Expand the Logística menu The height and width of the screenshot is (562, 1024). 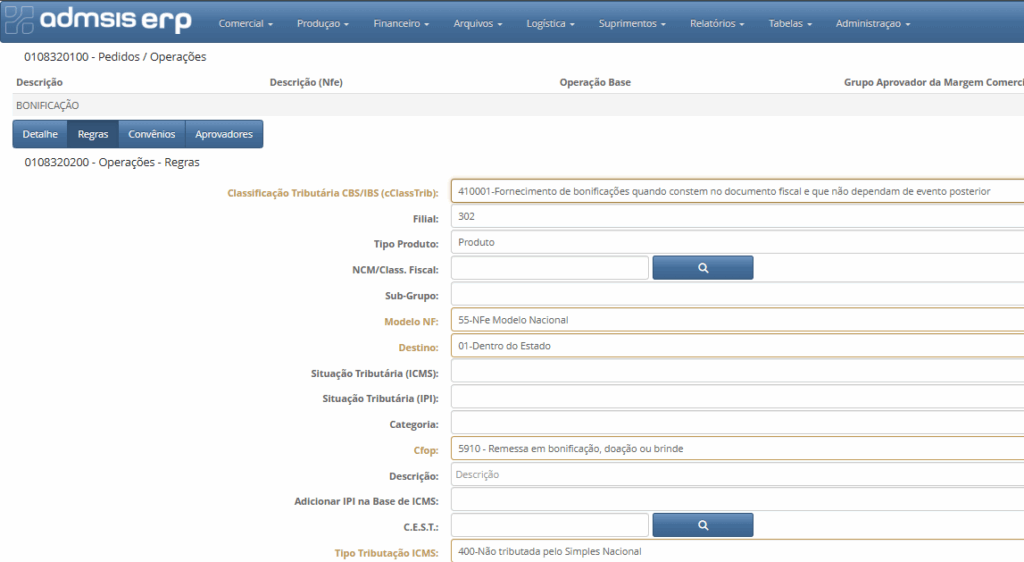(550, 23)
